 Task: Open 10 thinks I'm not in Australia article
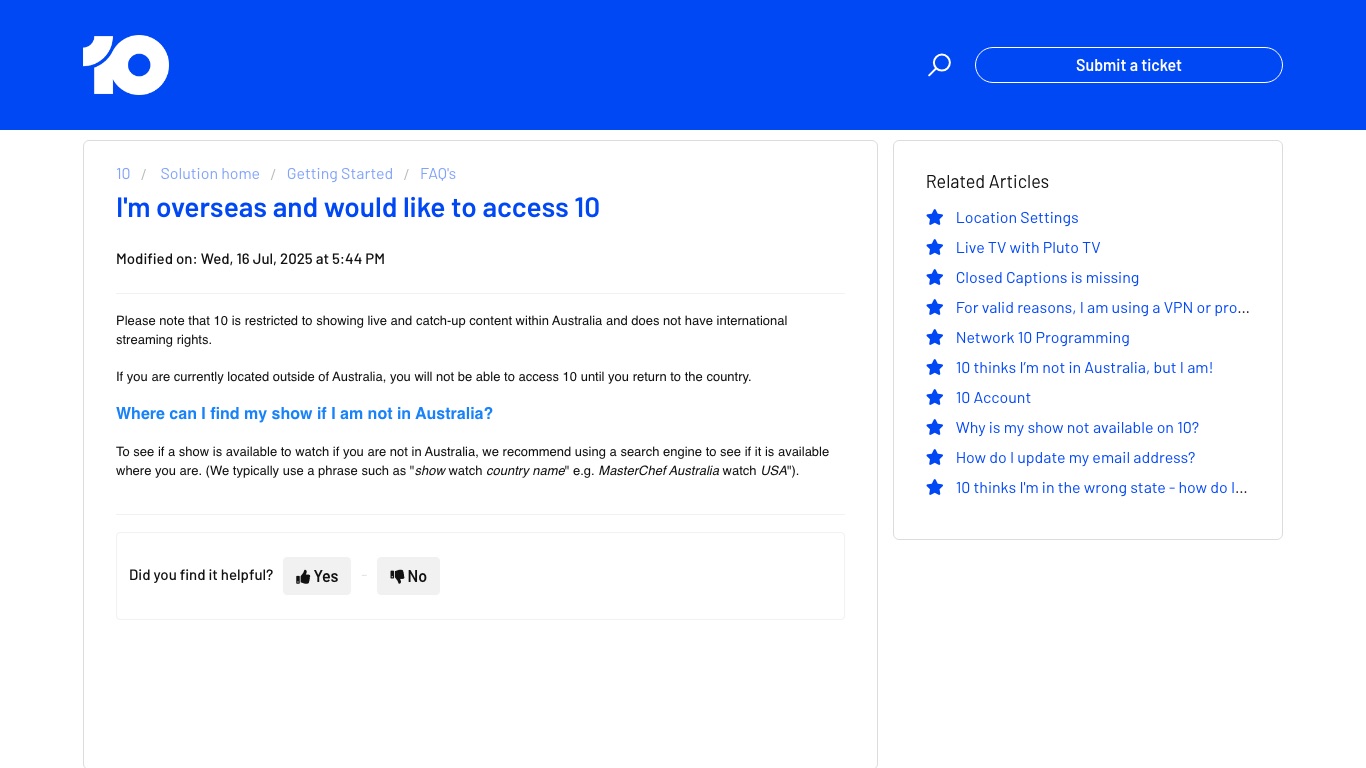1084,368
